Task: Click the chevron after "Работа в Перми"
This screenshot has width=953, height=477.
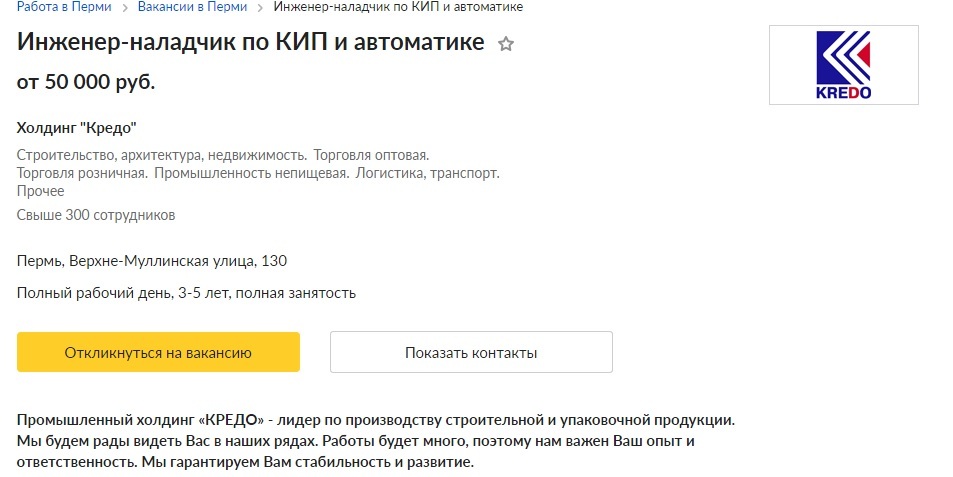Action: pos(124,7)
